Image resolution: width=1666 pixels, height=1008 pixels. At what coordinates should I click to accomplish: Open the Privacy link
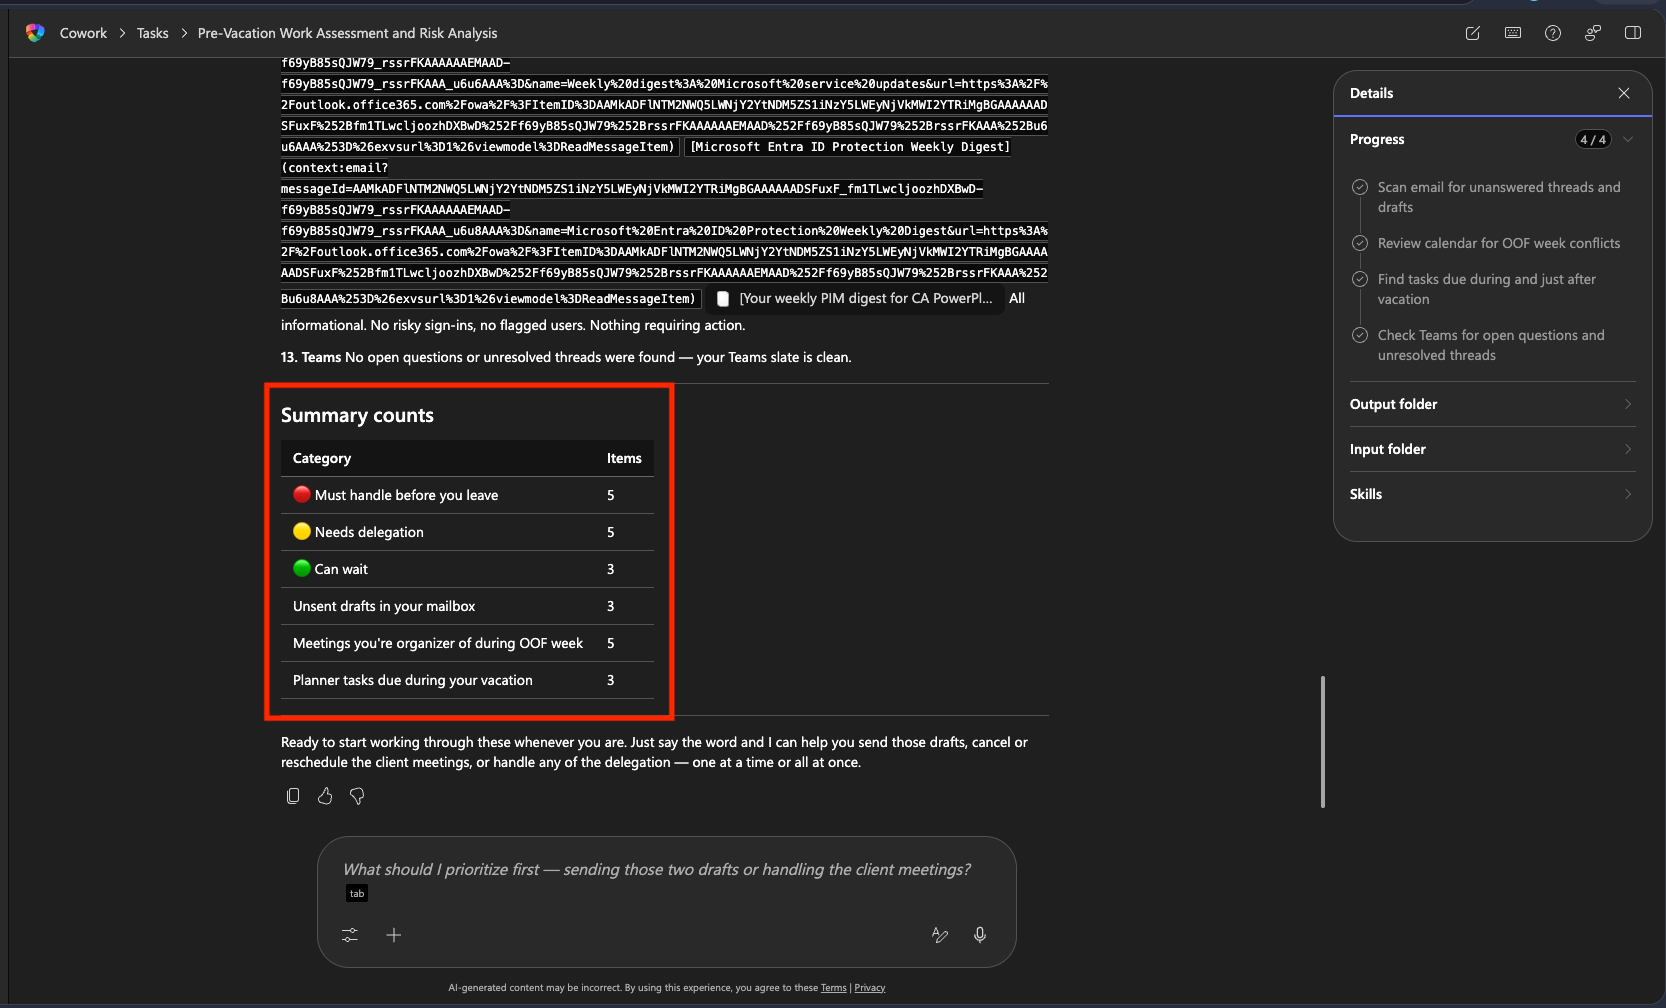tap(869, 988)
